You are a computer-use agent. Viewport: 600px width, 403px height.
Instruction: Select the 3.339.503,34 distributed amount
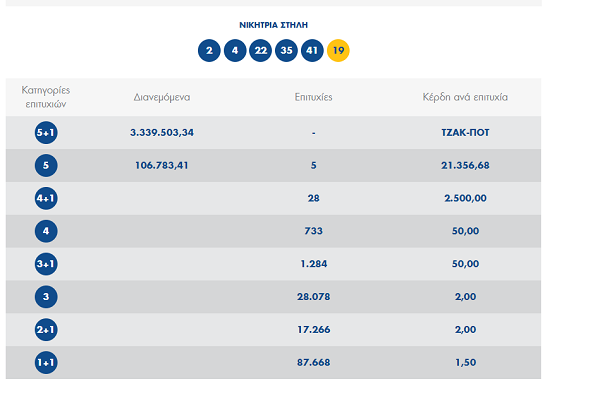pyautogui.click(x=161, y=133)
